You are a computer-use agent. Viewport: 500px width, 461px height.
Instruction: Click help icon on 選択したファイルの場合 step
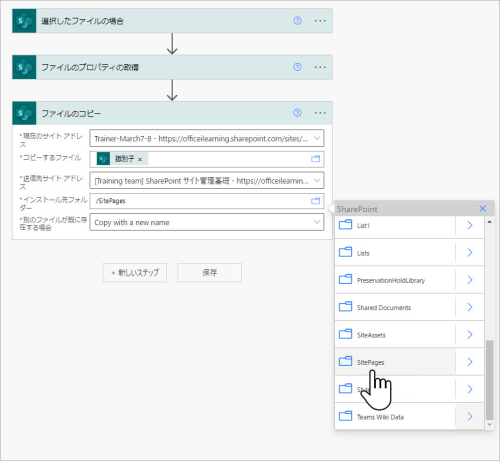[297, 21]
